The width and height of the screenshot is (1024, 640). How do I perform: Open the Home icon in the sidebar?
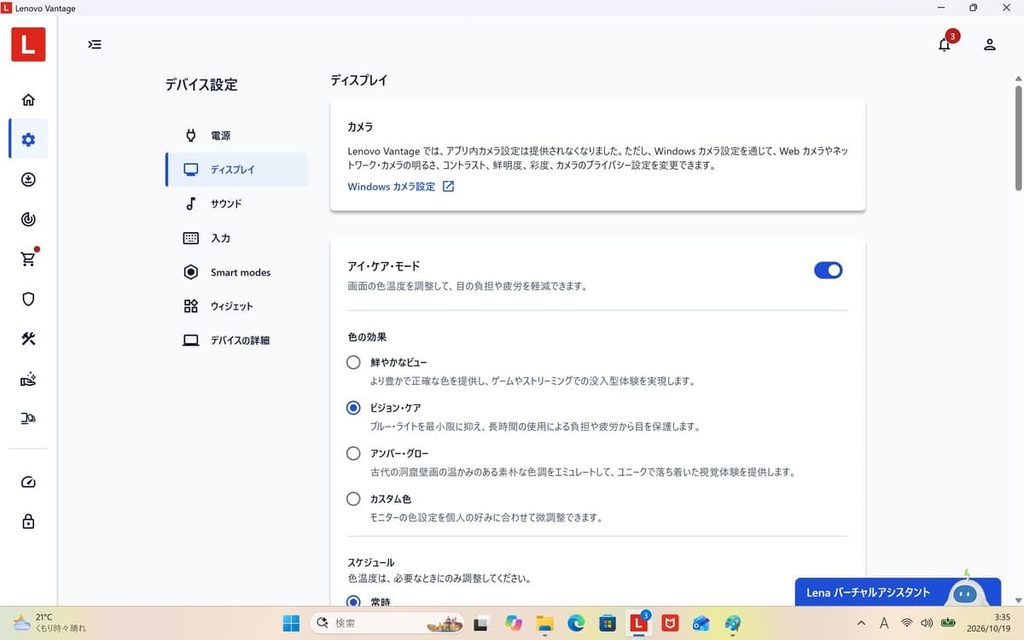coord(28,99)
